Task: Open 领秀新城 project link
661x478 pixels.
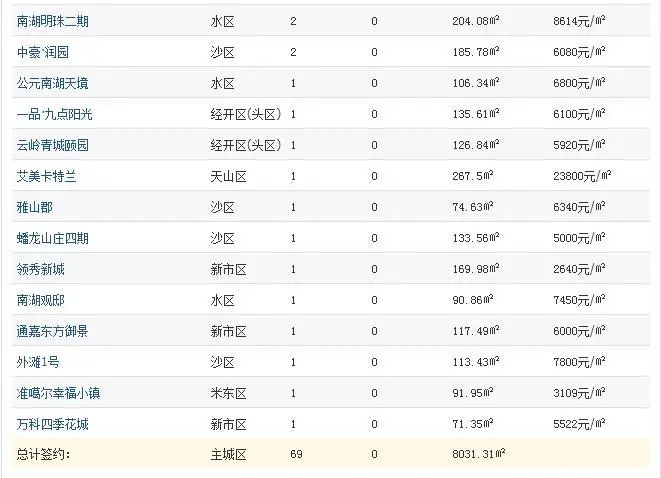Action: pos(41,269)
